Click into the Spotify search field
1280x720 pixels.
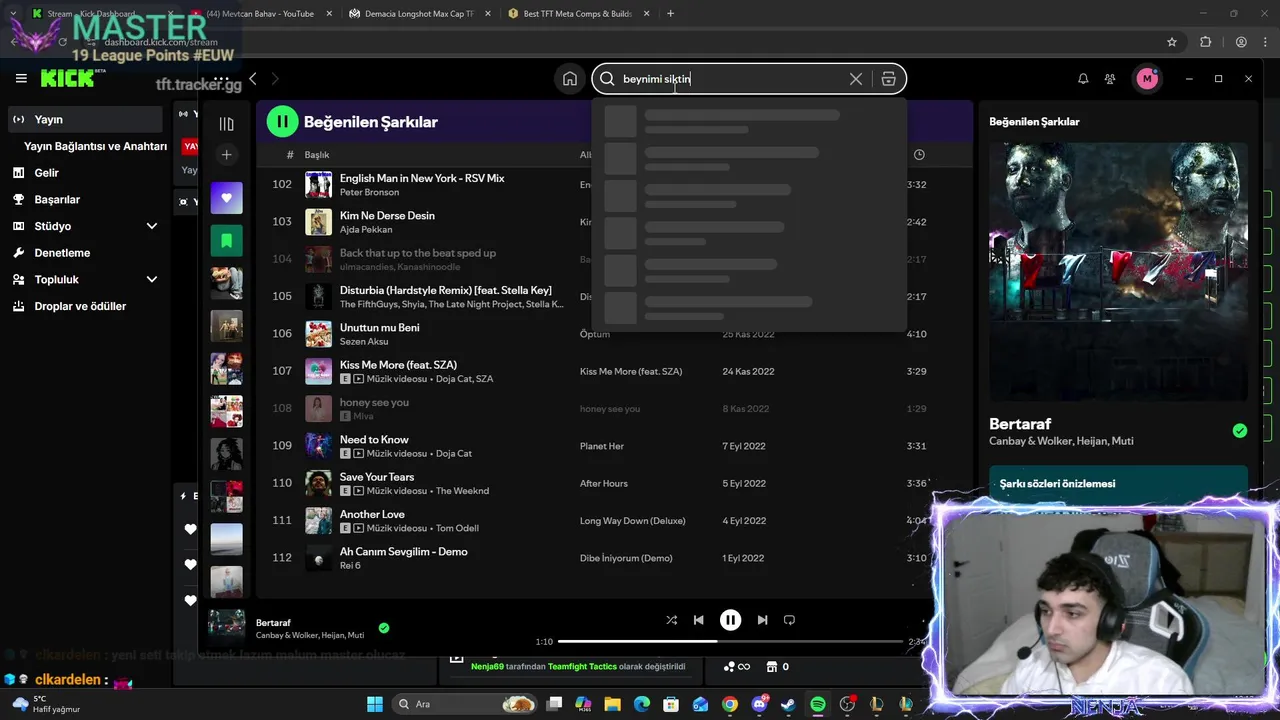(x=733, y=79)
